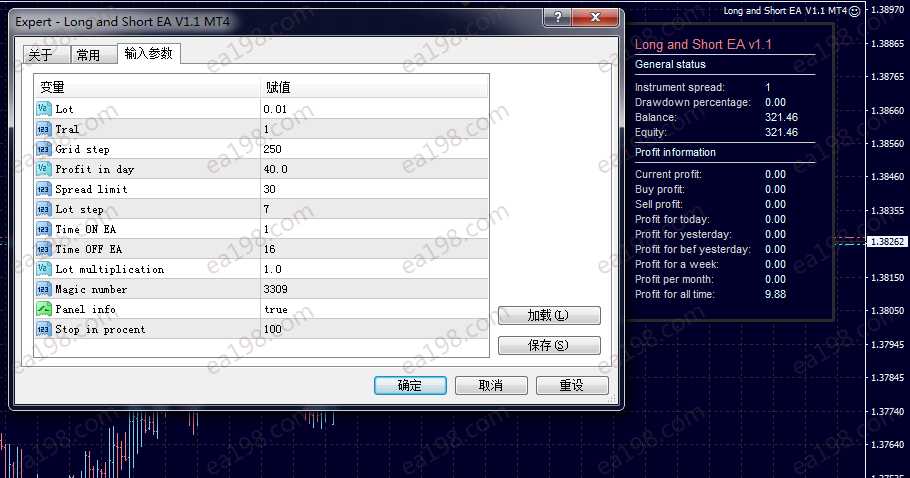Viewport: 910px width, 478px height.
Task: Select the Stop in procent variable name
Action: click(x=100, y=329)
